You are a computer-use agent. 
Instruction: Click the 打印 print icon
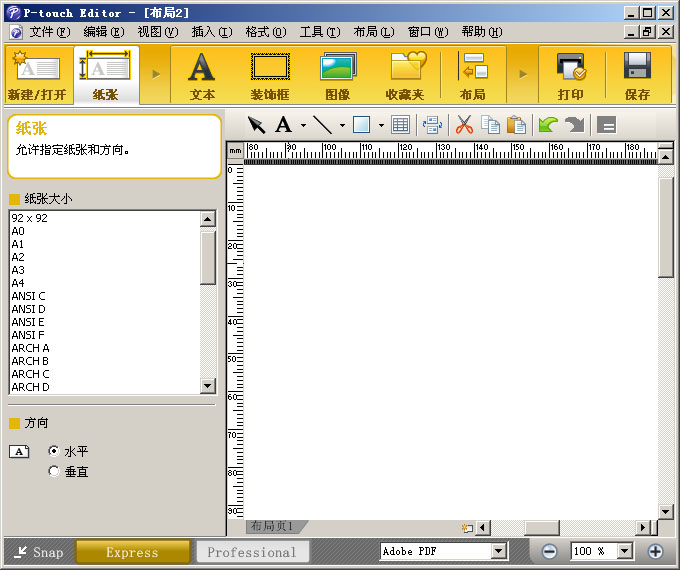coord(571,75)
